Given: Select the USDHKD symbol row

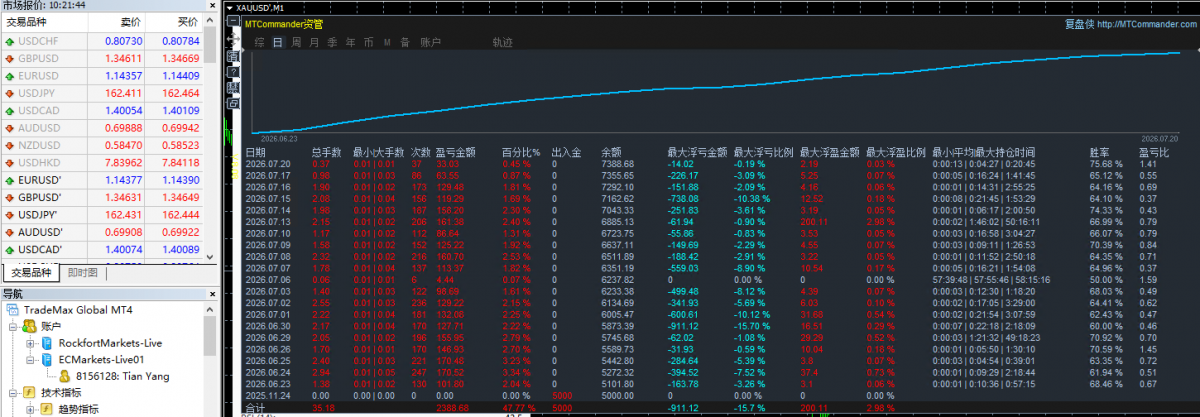Looking at the screenshot, I should [101, 163].
